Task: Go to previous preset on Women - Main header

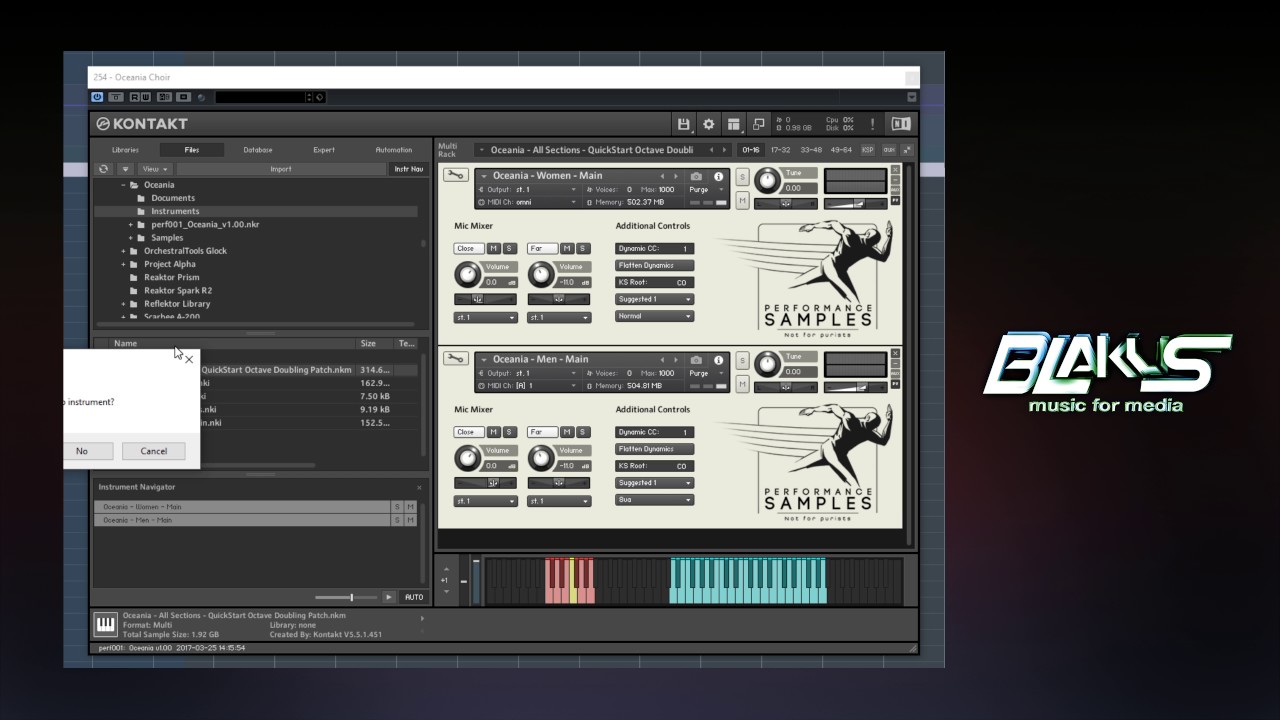Action: 661,176
